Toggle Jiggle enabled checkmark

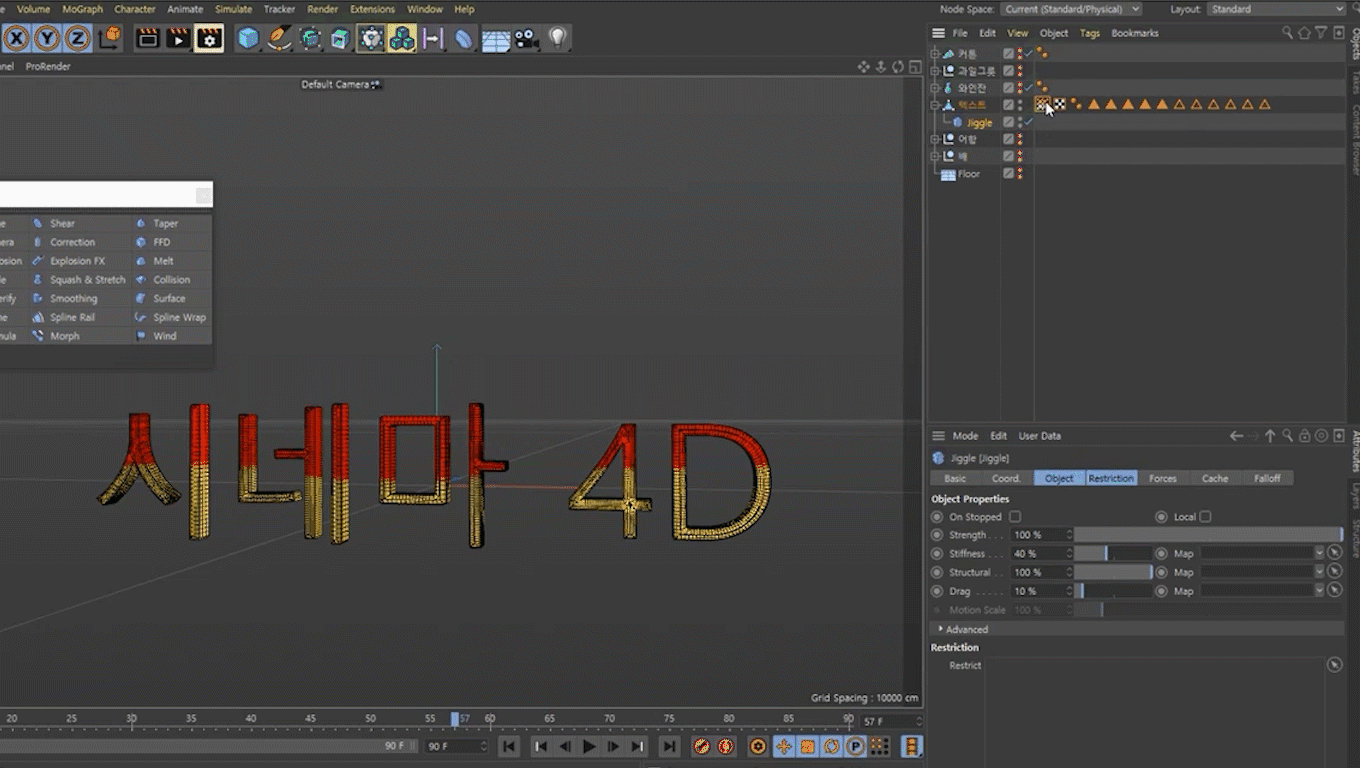pyautogui.click(x=1029, y=122)
